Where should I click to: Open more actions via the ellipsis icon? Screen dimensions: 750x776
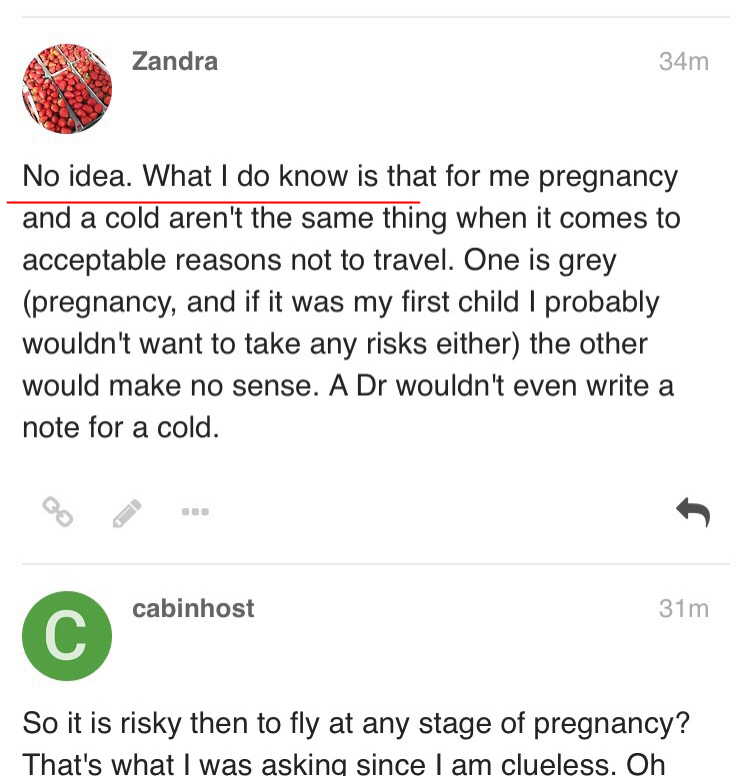(195, 511)
